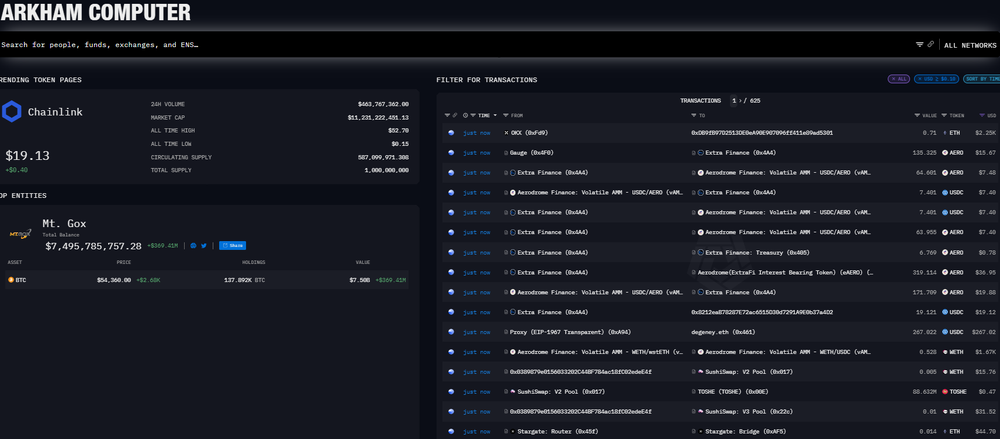Click USDC token in 19.121 row
1000x439 pixels.
click(x=955, y=312)
